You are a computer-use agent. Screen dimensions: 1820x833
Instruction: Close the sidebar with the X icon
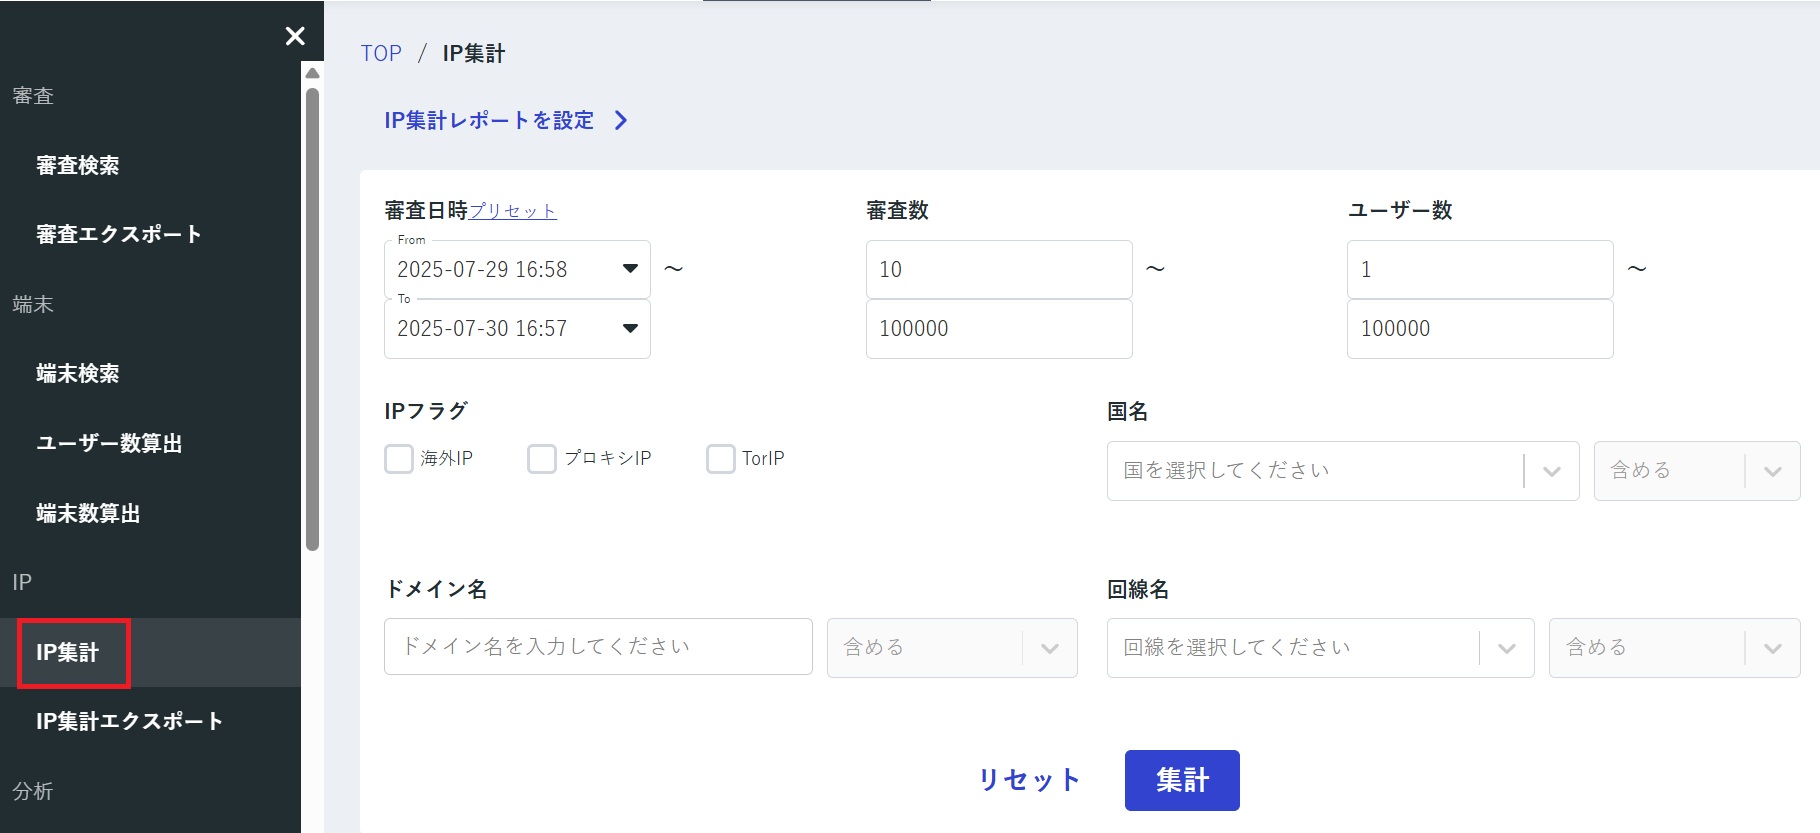tap(295, 36)
